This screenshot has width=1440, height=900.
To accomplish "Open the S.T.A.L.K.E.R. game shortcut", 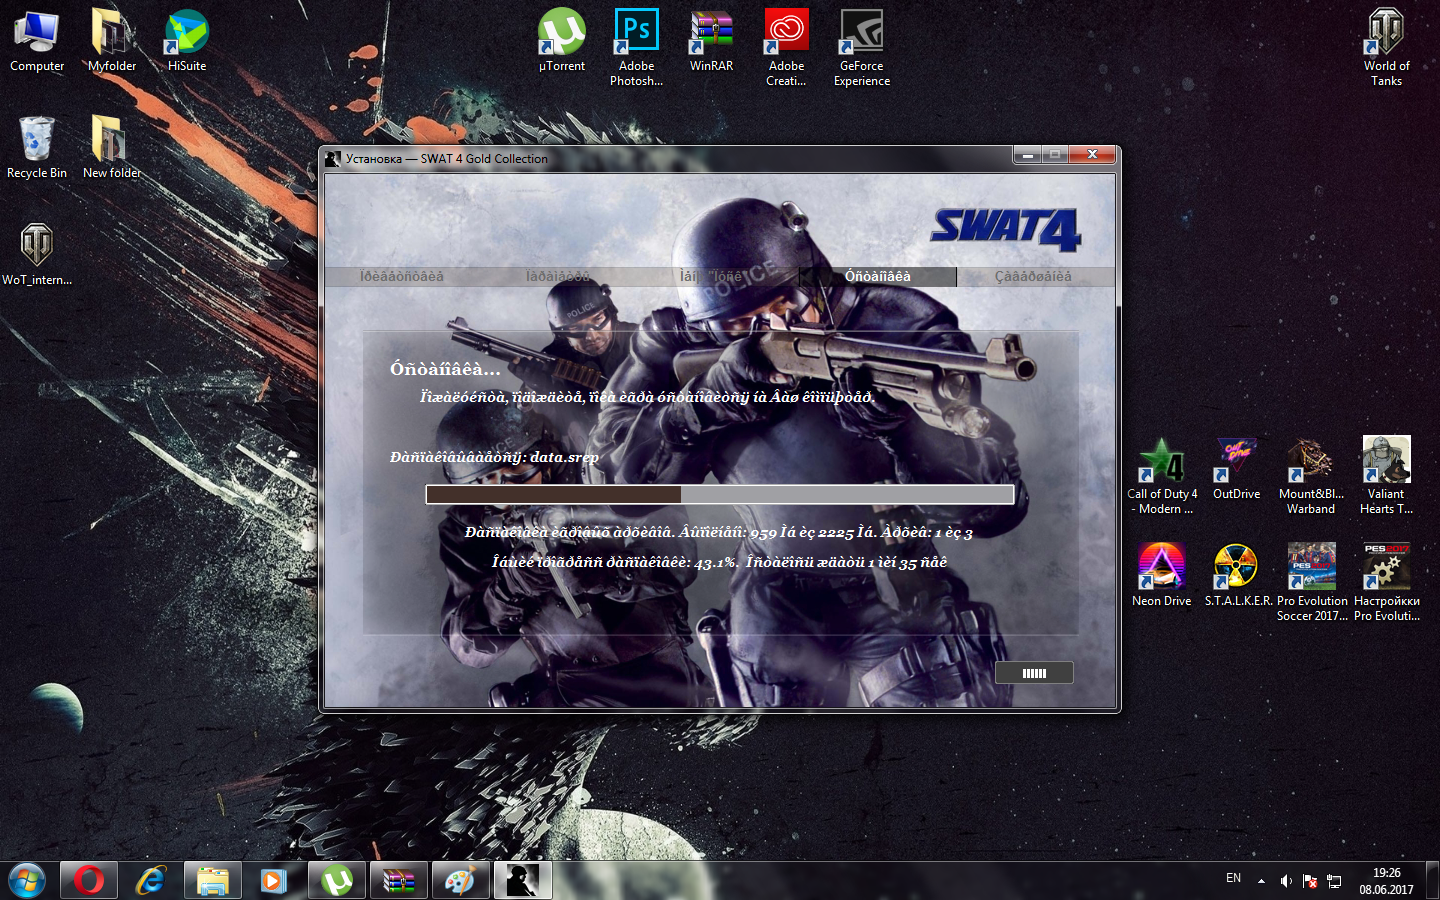I will point(1236,566).
